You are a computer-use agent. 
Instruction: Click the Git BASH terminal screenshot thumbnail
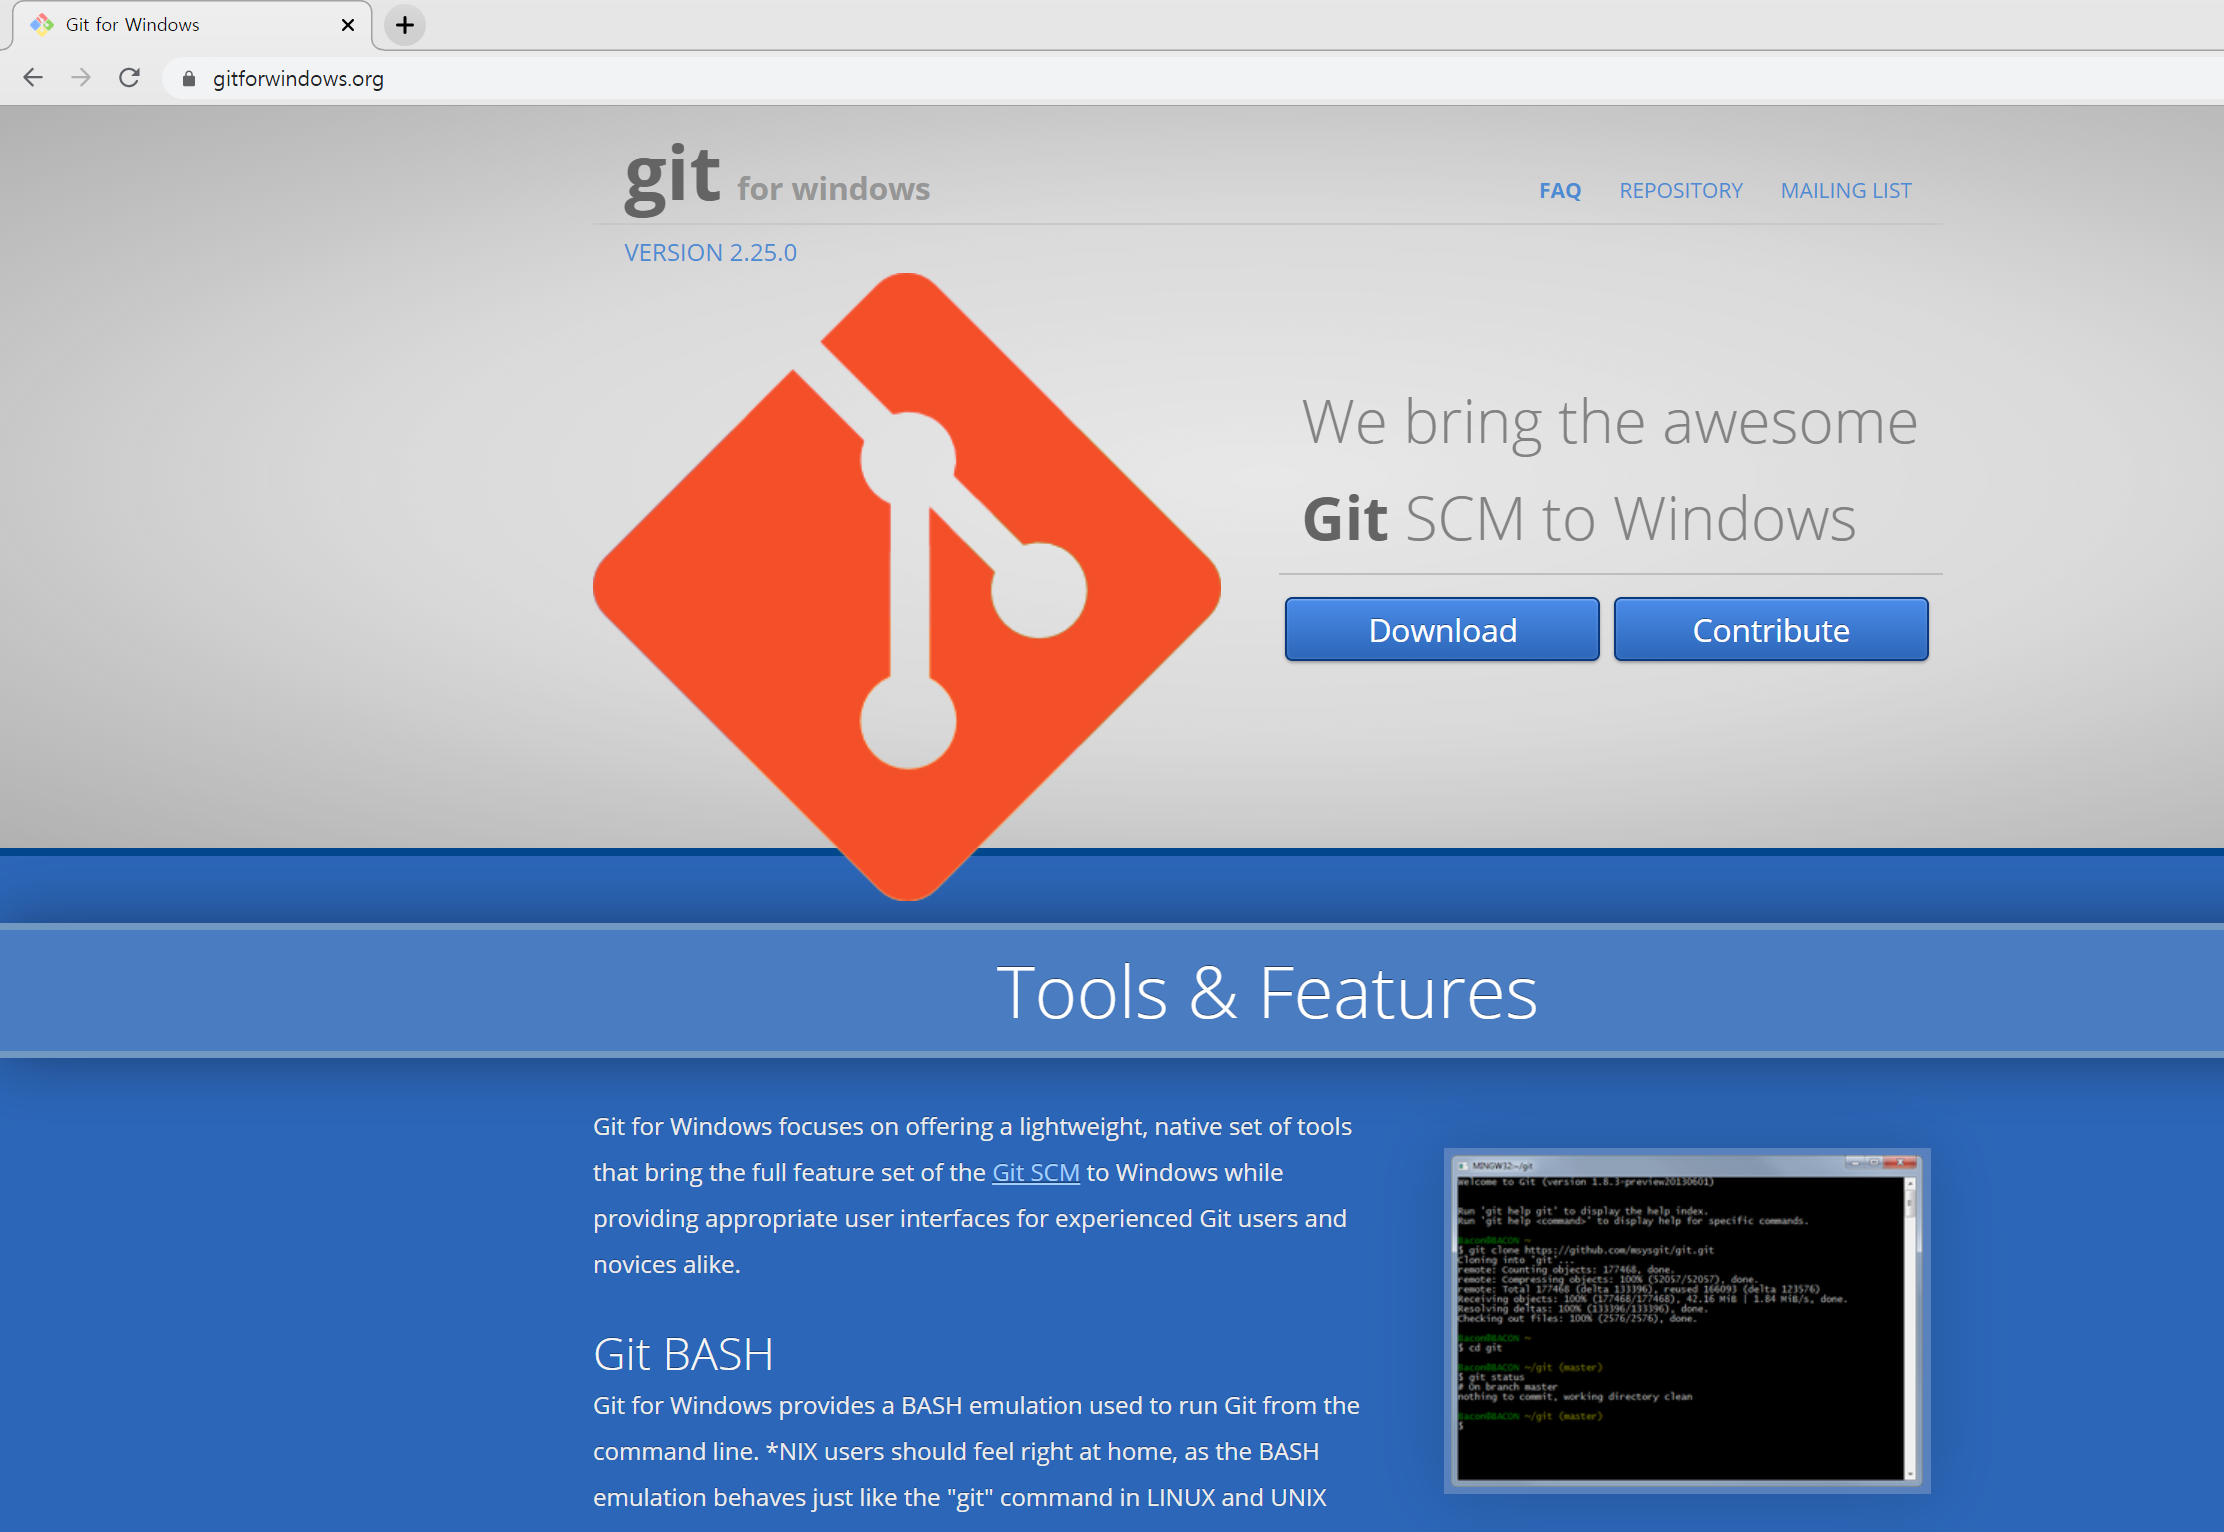click(x=1686, y=1320)
